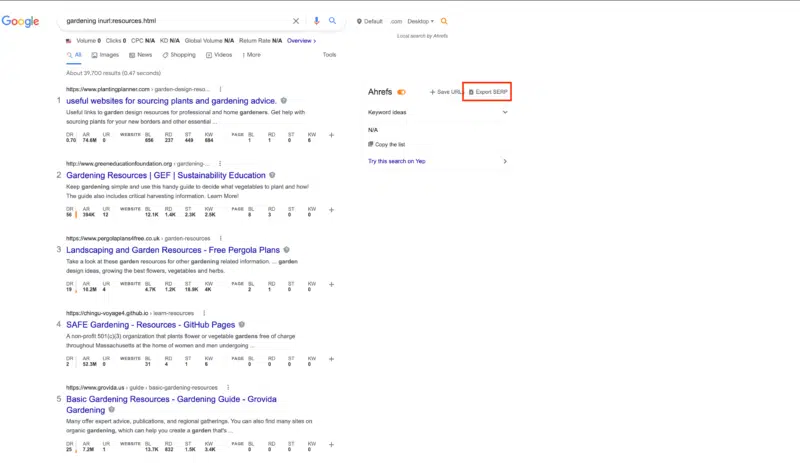Click gray icon after 'GitHub Pages' title
This screenshot has height=463, width=800.
tap(242, 324)
